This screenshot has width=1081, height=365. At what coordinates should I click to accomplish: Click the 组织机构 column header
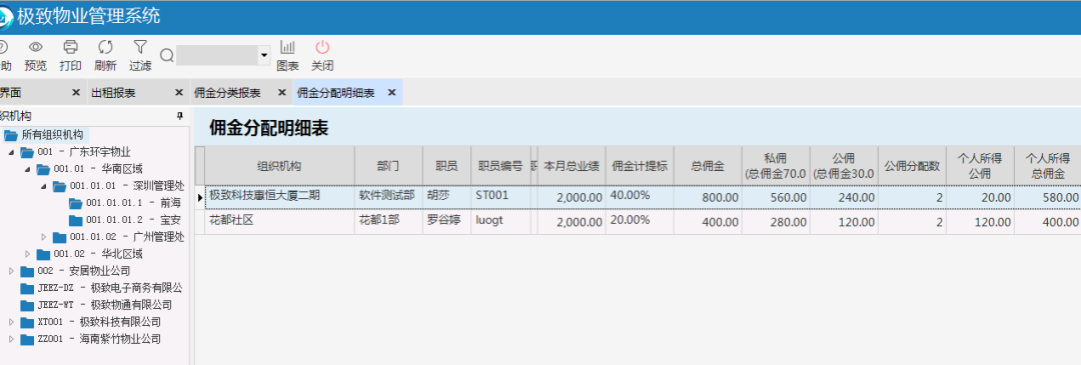click(x=279, y=166)
